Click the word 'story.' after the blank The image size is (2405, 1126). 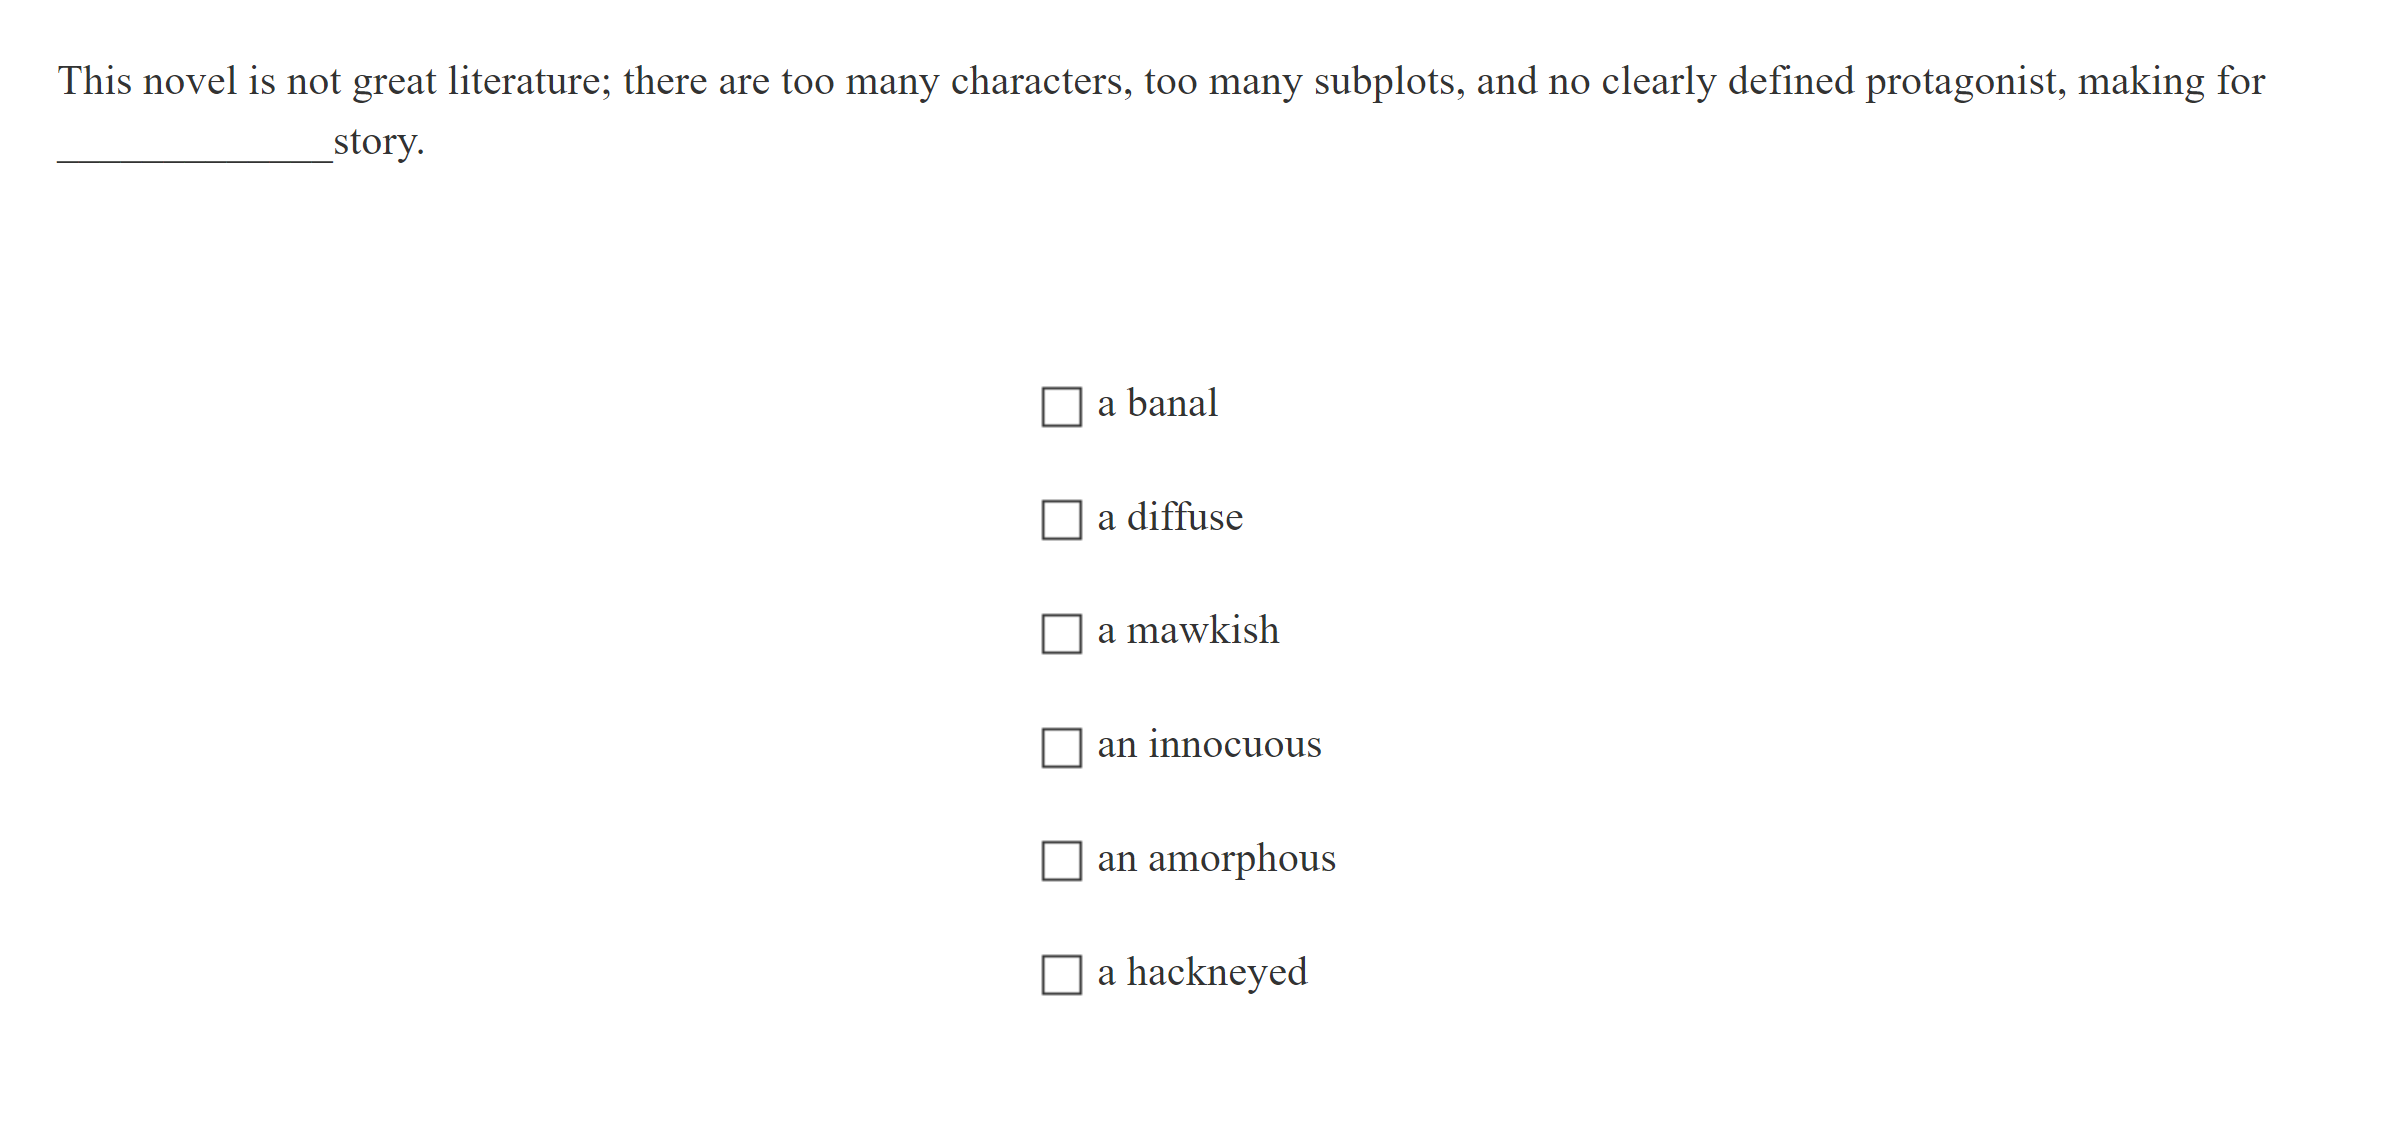(x=379, y=143)
